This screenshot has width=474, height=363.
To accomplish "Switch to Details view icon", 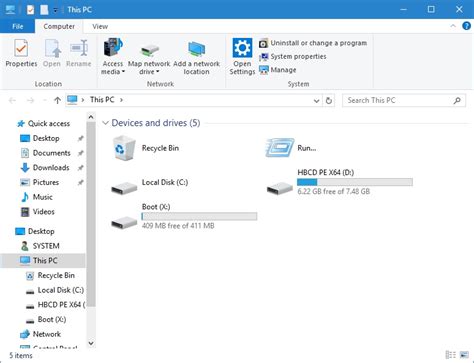I will (451, 355).
